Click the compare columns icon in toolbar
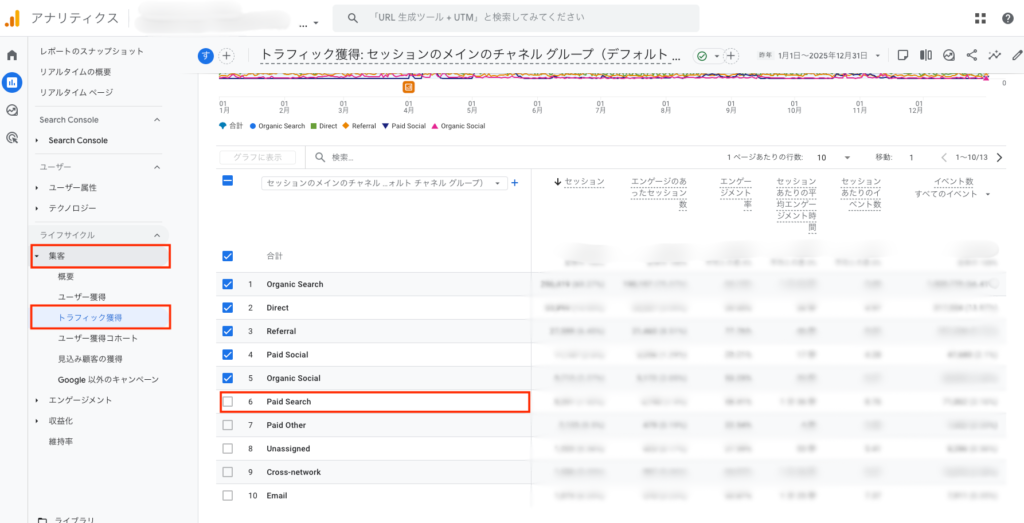The image size is (1024, 523). coord(925,55)
